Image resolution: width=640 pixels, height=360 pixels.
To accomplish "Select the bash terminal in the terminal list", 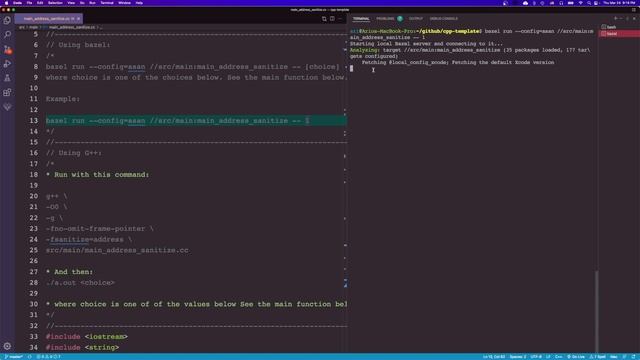I will coord(619,27).
